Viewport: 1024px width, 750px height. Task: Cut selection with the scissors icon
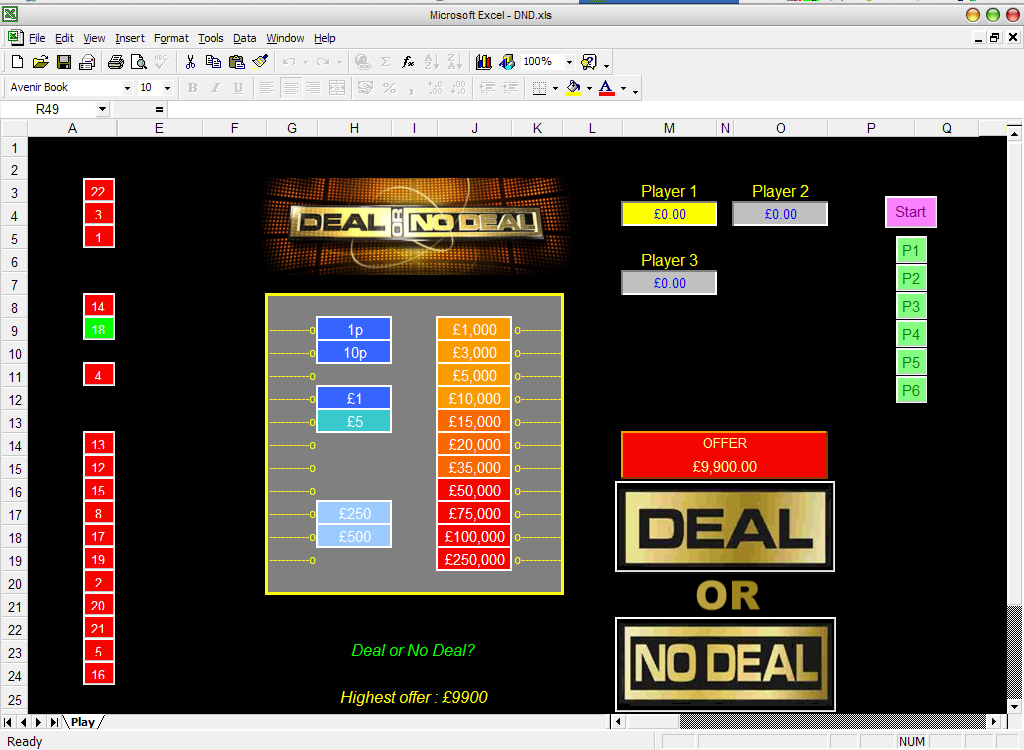(x=190, y=62)
